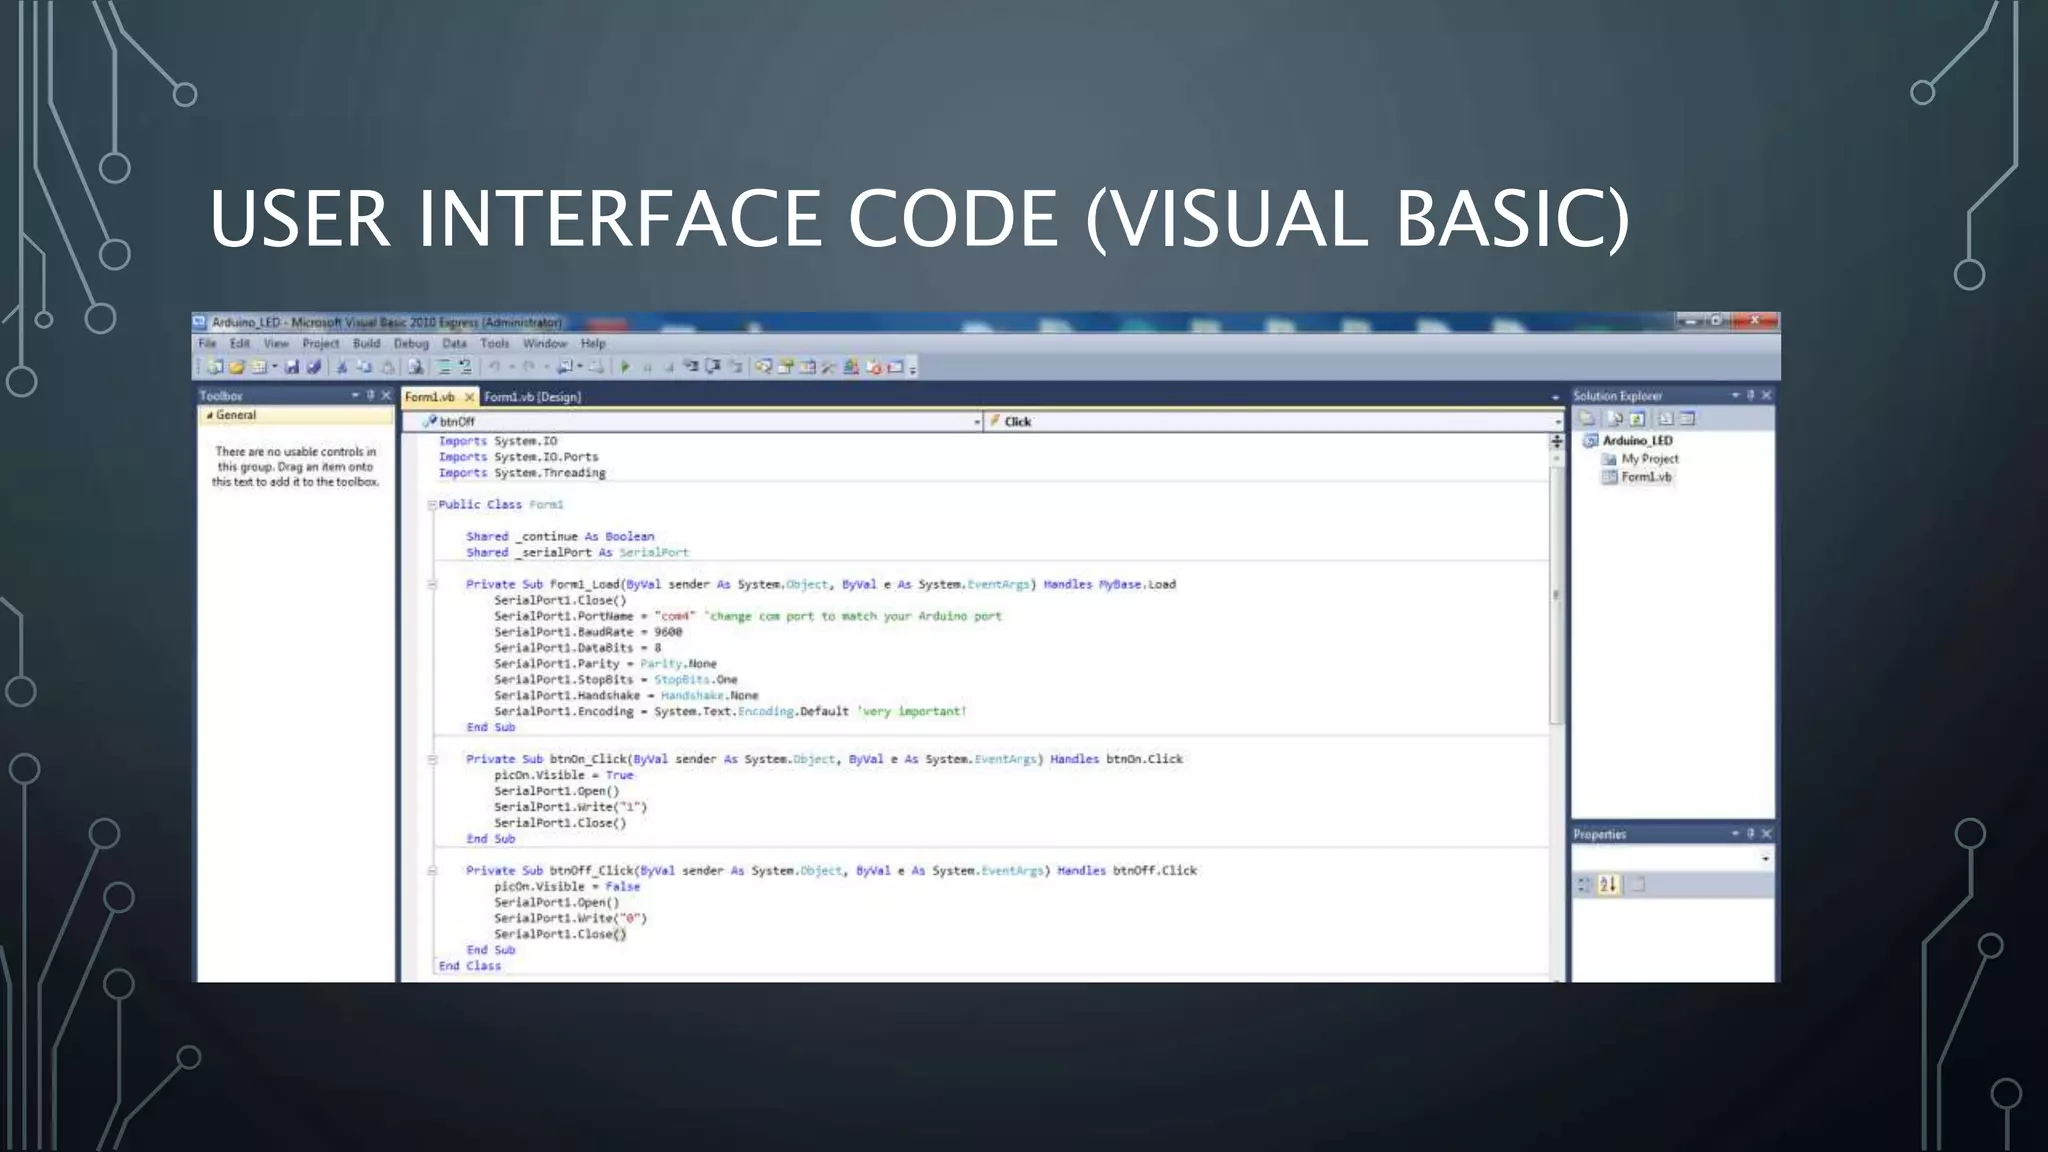Image resolution: width=2048 pixels, height=1152 pixels.
Task: Click the New Project toolbar icon
Action: click(x=215, y=367)
